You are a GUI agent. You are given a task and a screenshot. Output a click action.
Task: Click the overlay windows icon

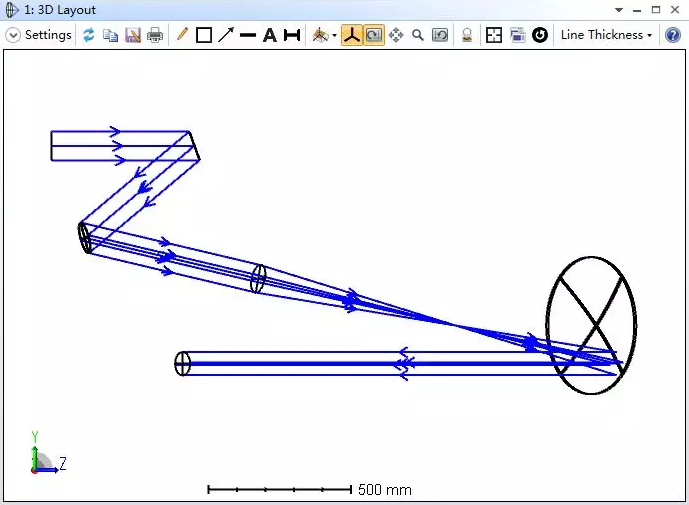tap(517, 35)
